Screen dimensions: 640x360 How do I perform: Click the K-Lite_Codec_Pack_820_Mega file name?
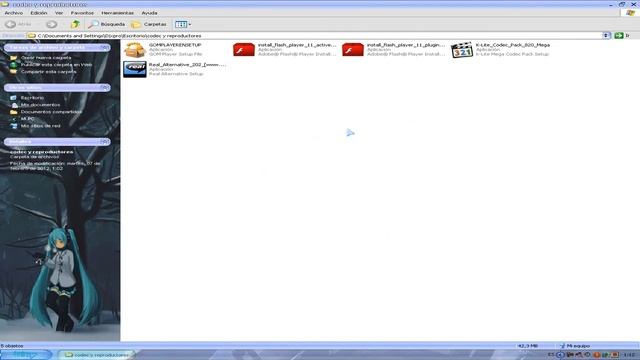(x=513, y=45)
